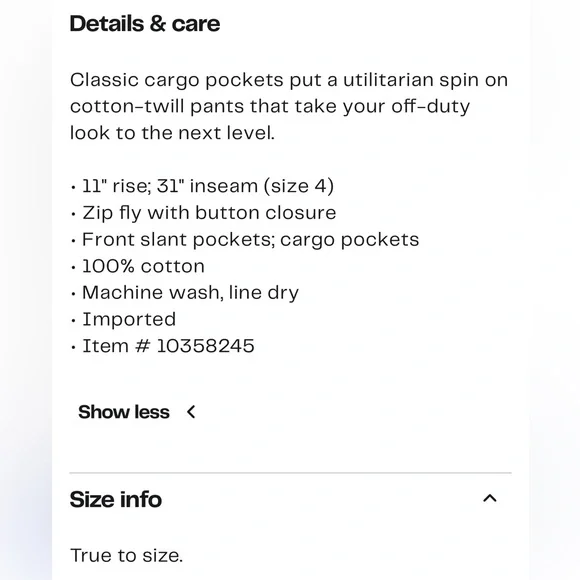
Task: Click the word care in heading
Action: 196,24
